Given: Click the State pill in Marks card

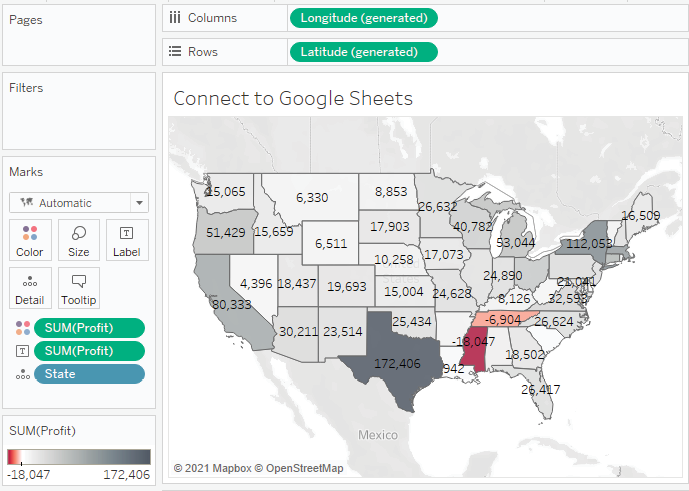Looking at the screenshot, I should [x=89, y=374].
